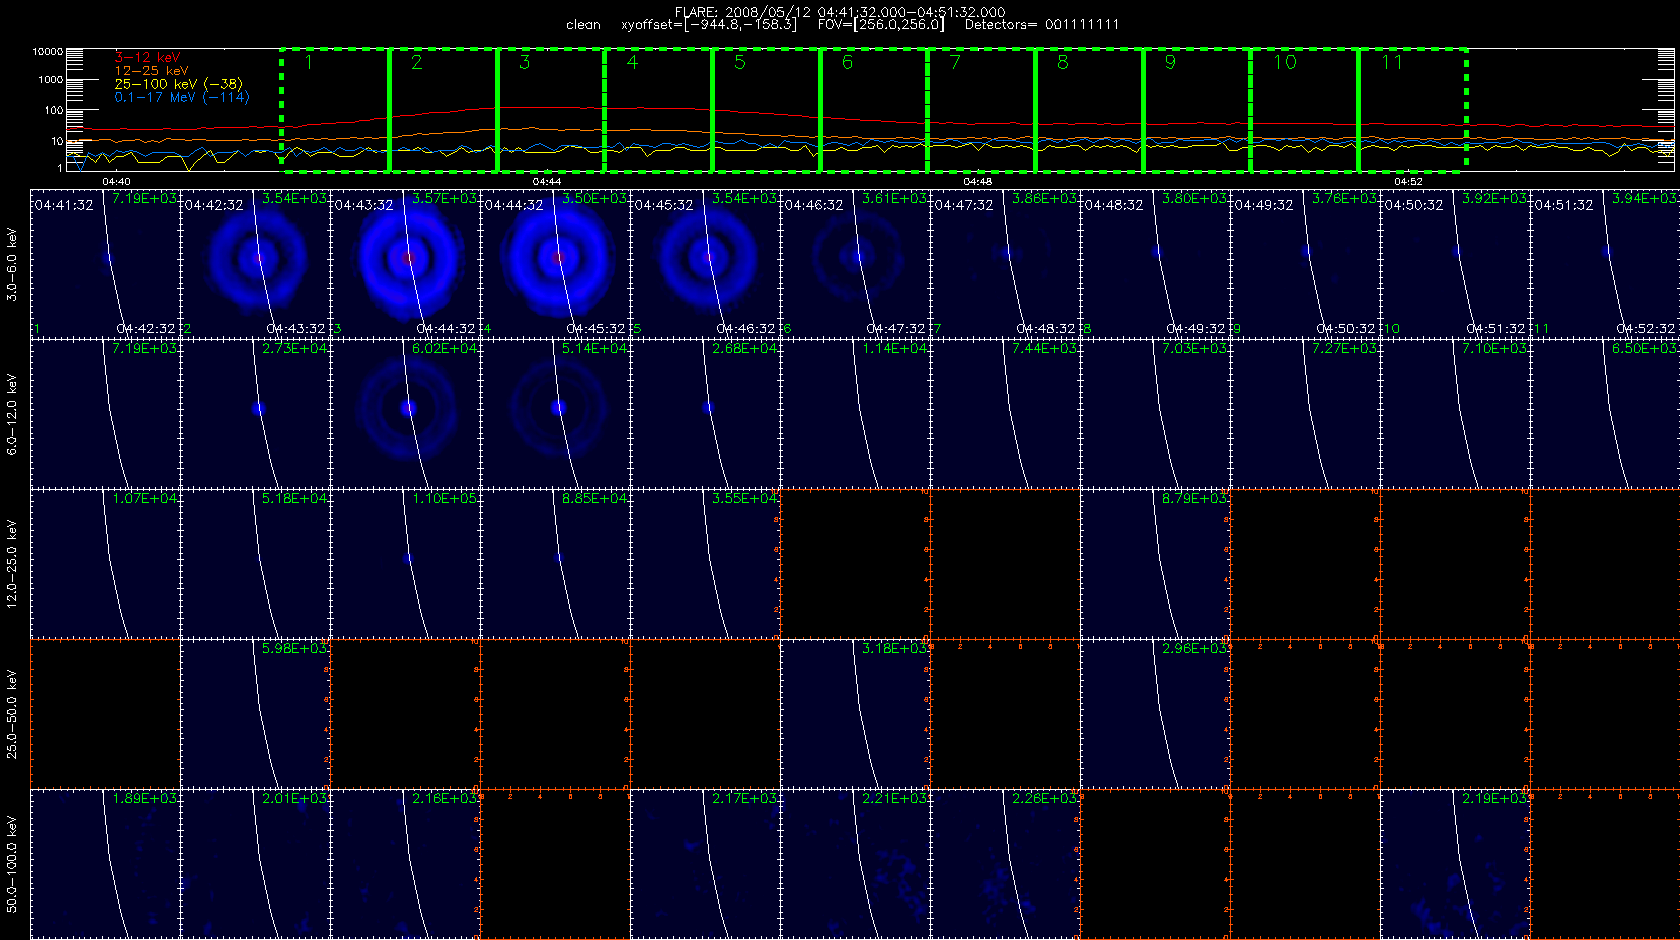Select time interval 8 in the light curve
Screen dimensions: 1680x940
pos(1090,110)
